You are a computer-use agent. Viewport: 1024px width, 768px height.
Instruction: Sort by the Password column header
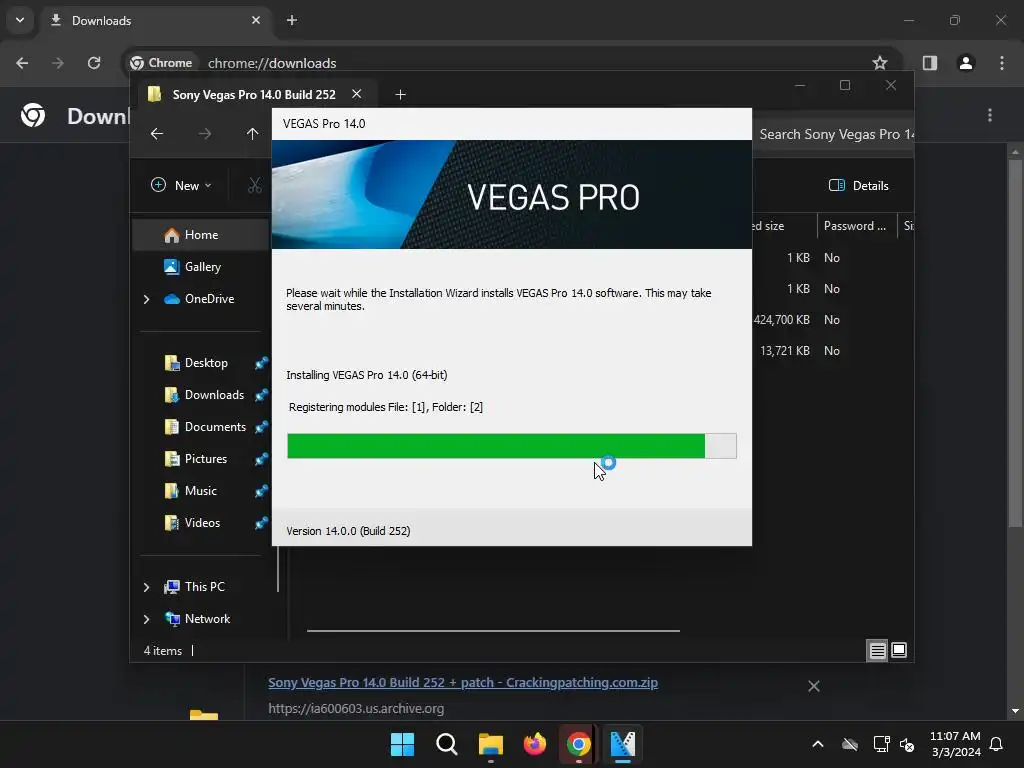856,226
